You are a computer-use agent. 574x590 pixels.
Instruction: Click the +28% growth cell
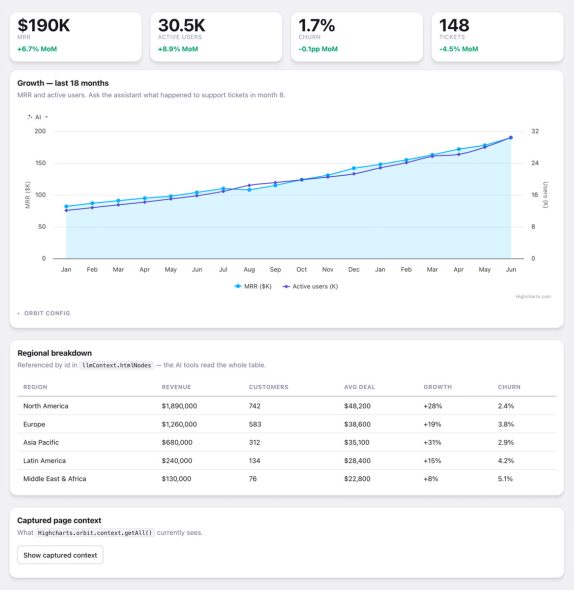pos(433,406)
